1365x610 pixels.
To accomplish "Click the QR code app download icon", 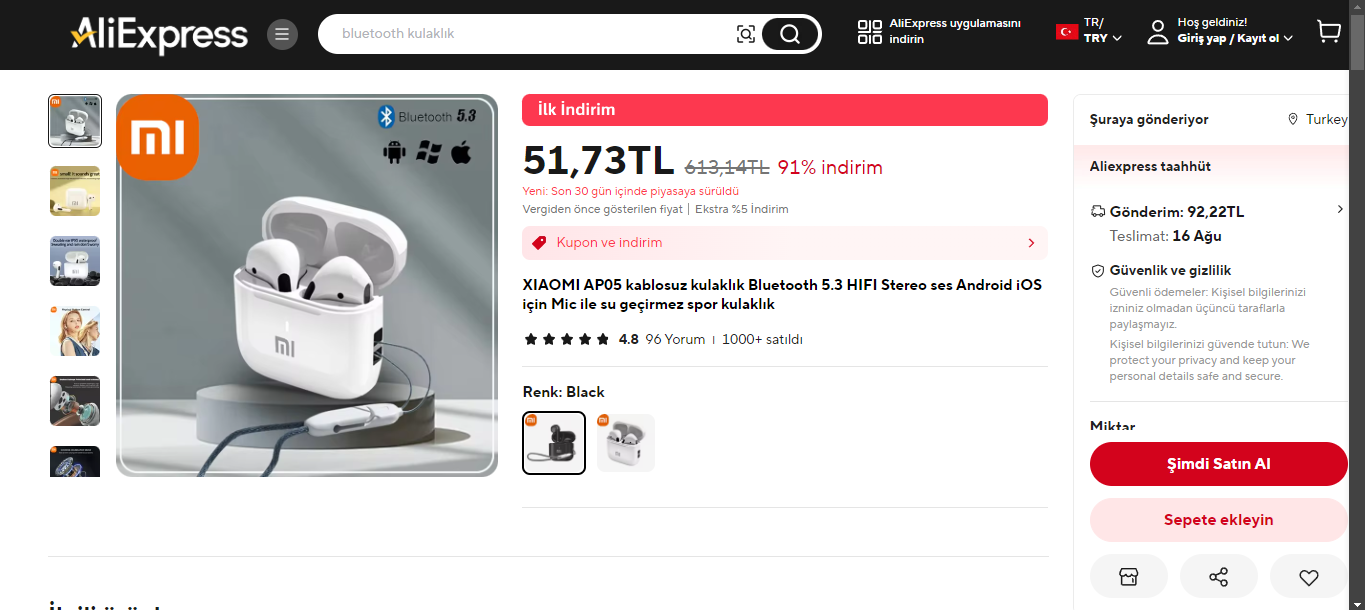I will pyautogui.click(x=869, y=32).
